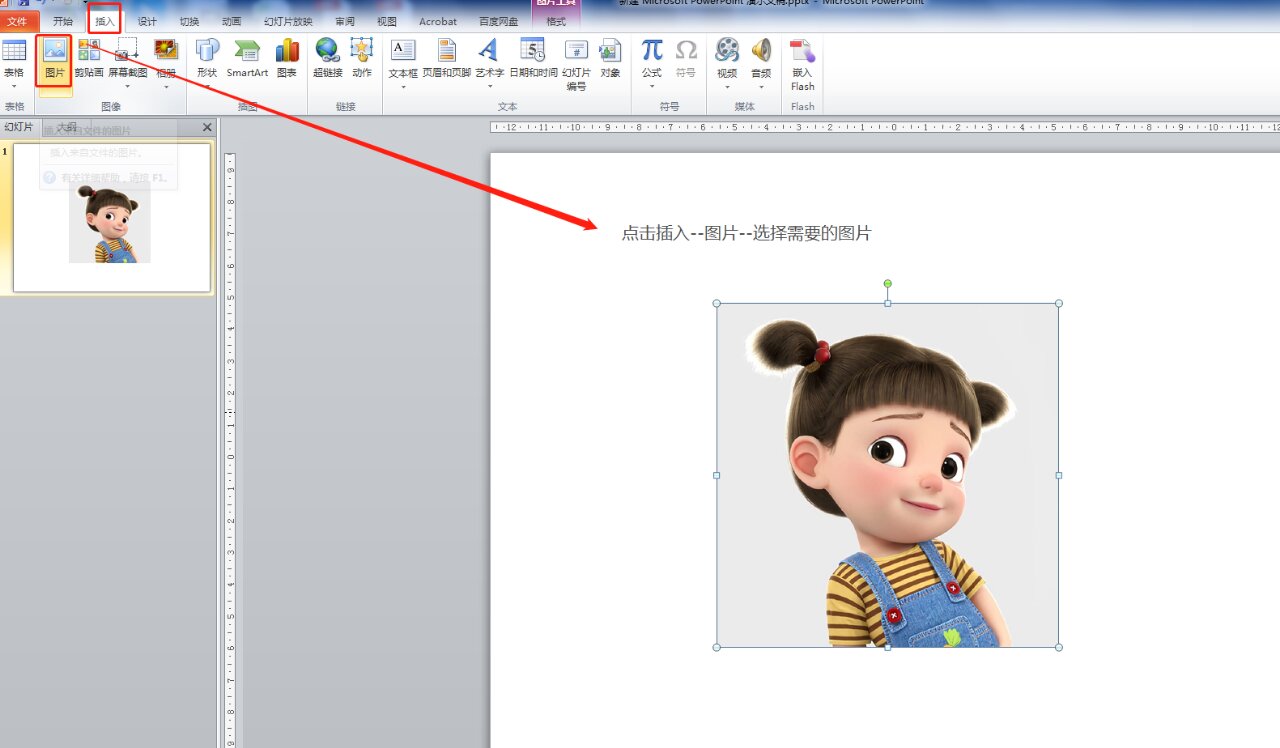Open the 切换 (Transitions) tab
Viewport: 1280px width, 748px height.
tap(189, 21)
